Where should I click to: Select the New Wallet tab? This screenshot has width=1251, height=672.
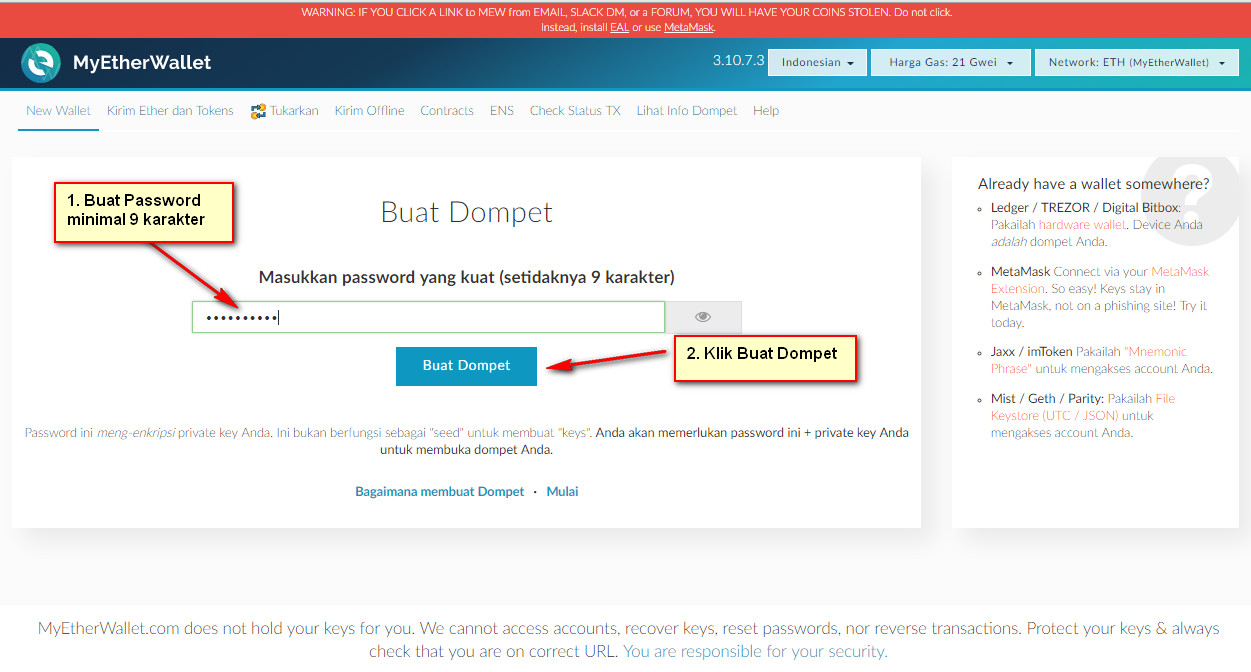58,111
